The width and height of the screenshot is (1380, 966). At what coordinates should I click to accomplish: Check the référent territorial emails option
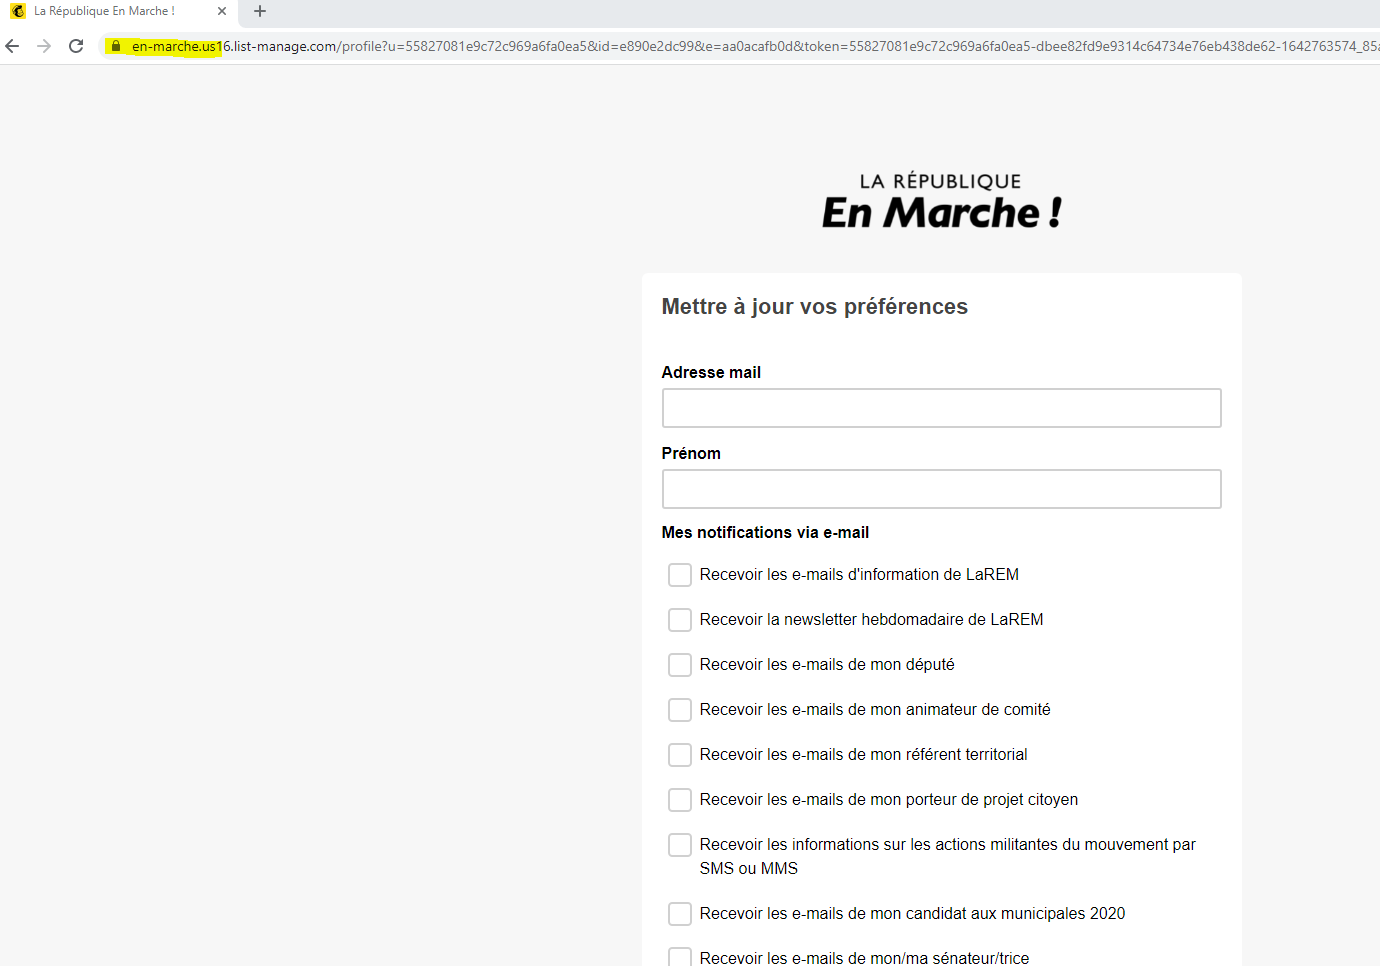point(680,755)
